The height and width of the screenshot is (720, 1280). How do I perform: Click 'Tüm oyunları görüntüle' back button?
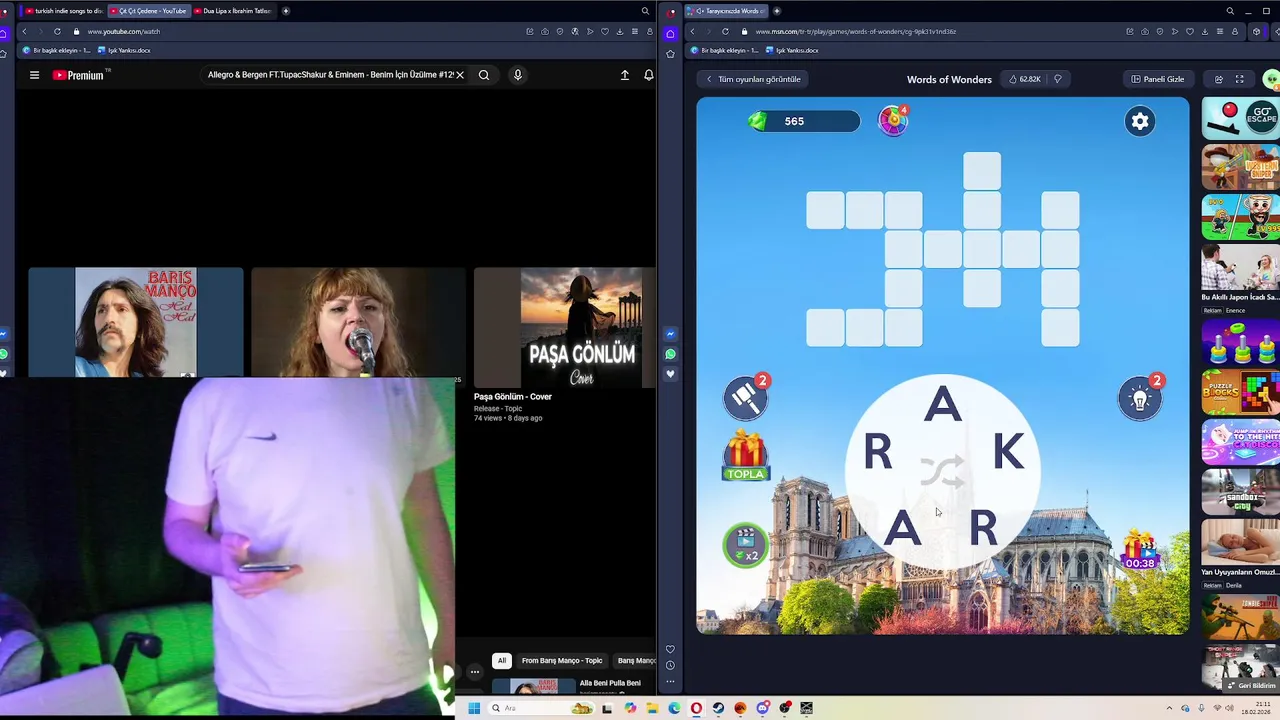point(754,79)
